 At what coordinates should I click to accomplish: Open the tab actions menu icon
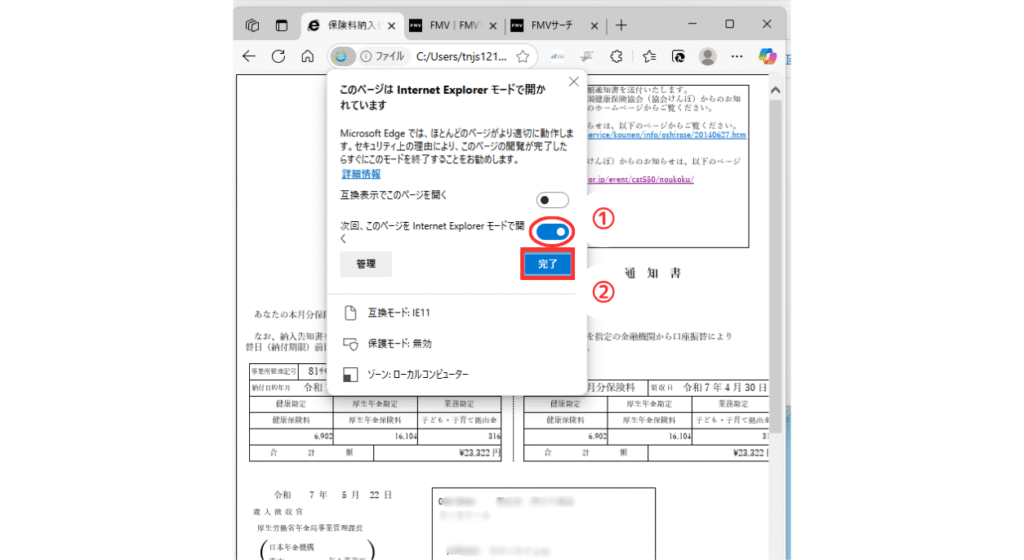281,25
